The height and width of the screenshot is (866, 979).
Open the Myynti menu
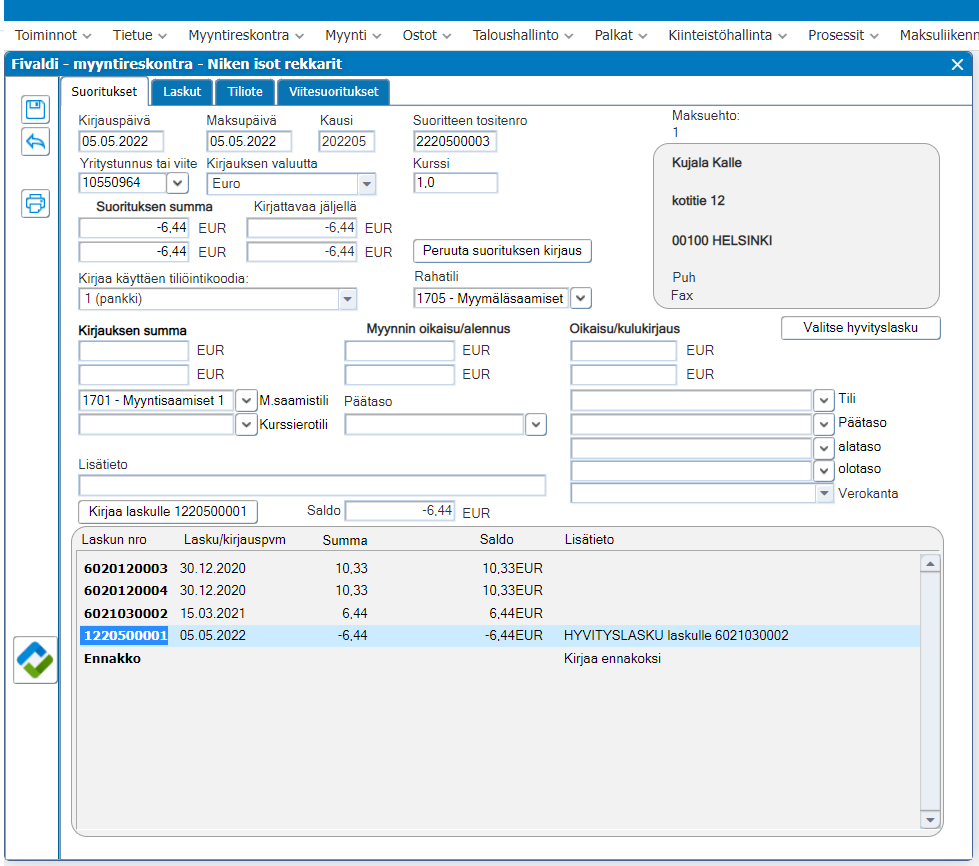point(353,36)
